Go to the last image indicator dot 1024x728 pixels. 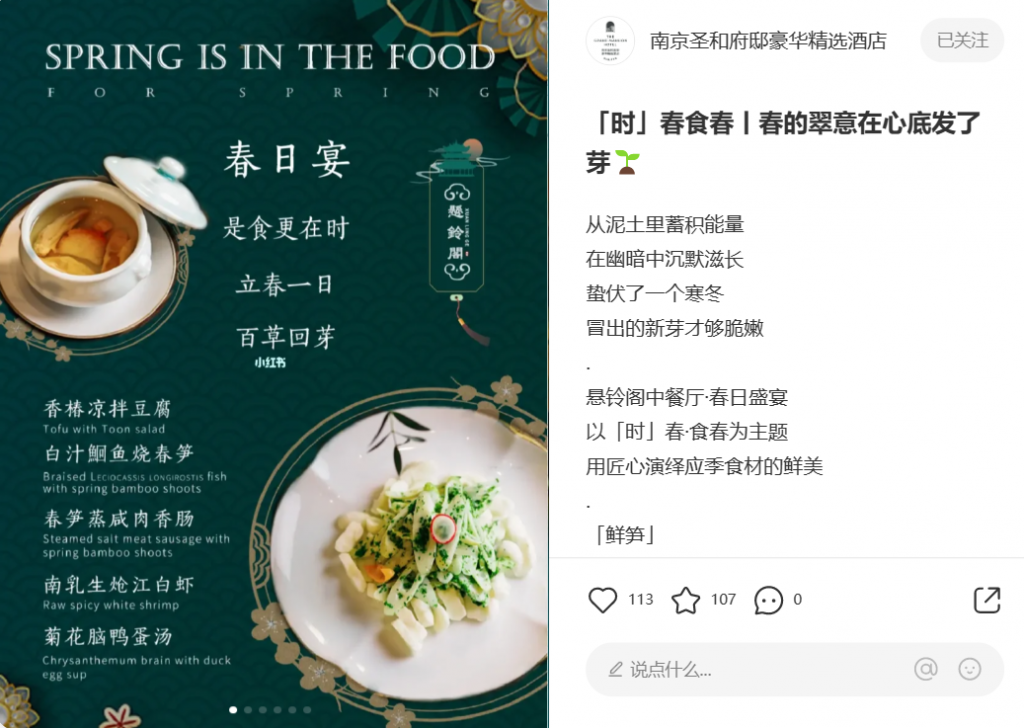[x=307, y=710]
